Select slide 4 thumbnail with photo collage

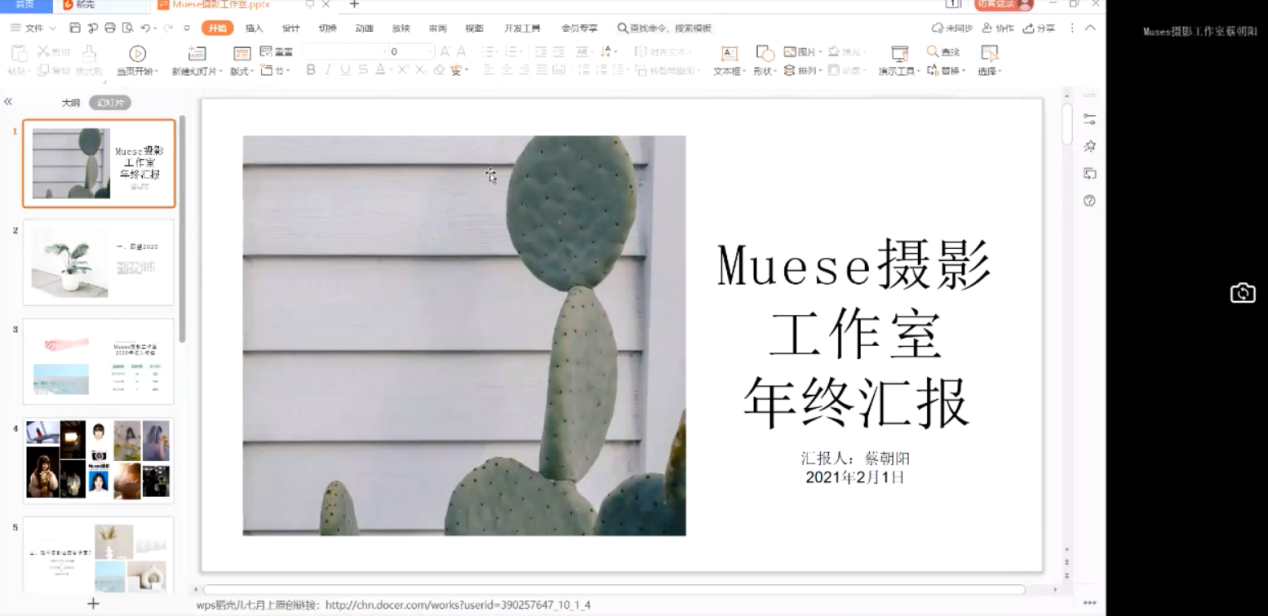tap(98, 459)
